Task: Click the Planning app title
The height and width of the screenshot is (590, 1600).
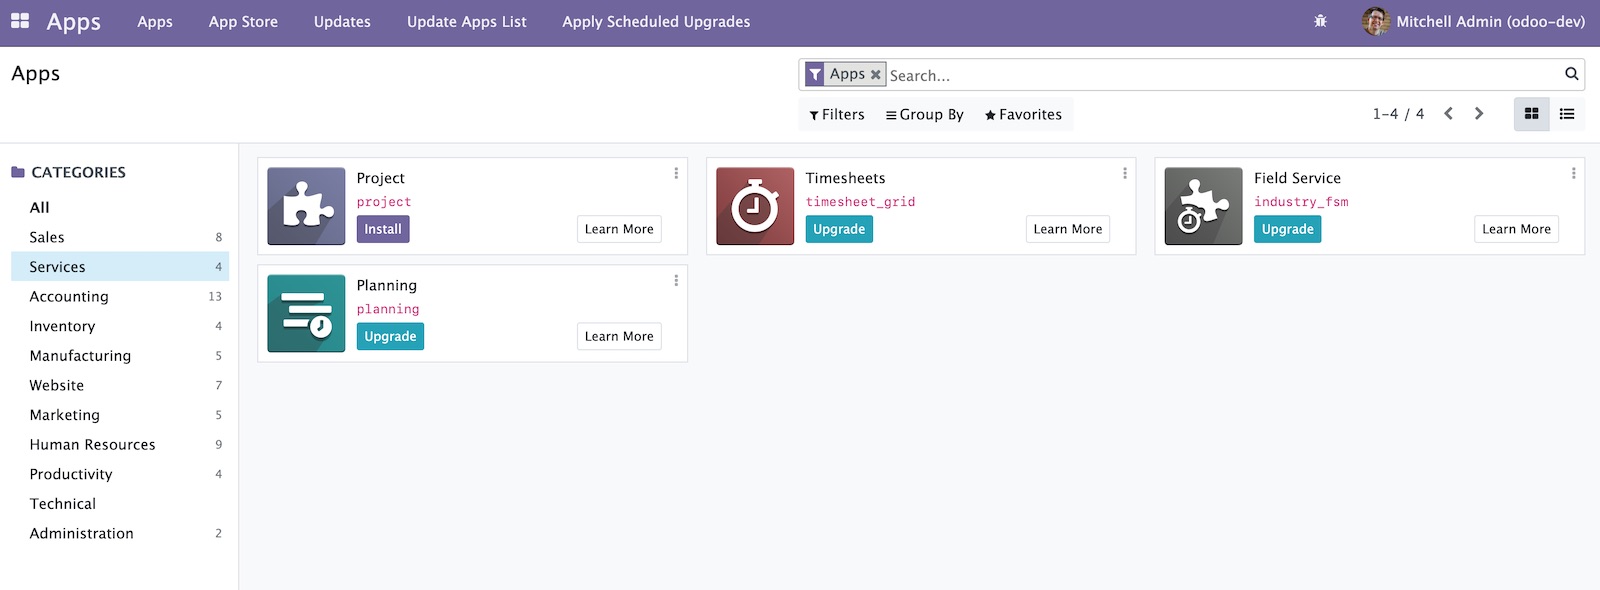Action: pyautogui.click(x=387, y=285)
